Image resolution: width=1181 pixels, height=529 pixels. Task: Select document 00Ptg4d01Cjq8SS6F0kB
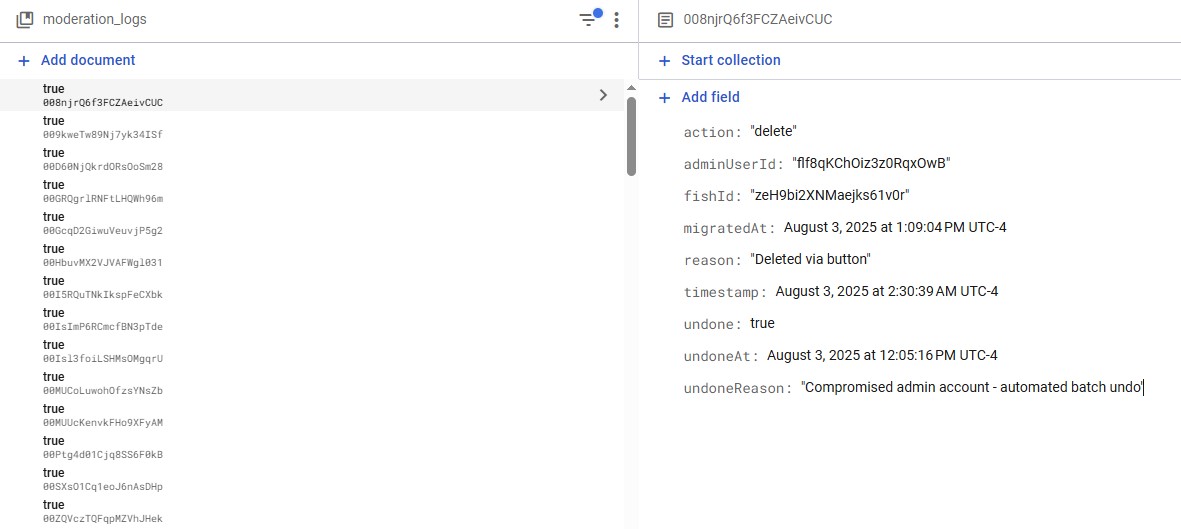[313, 448]
